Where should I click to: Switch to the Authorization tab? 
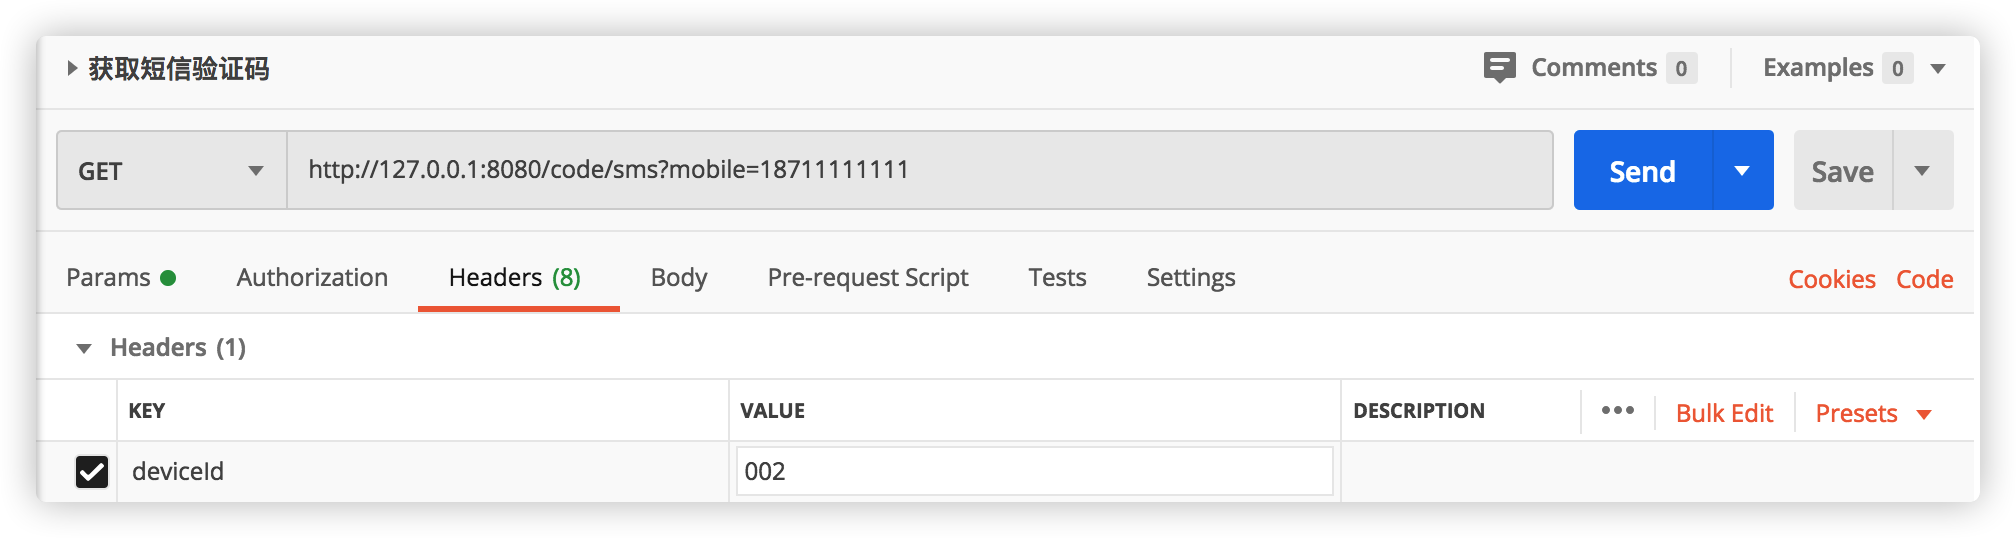click(x=312, y=278)
